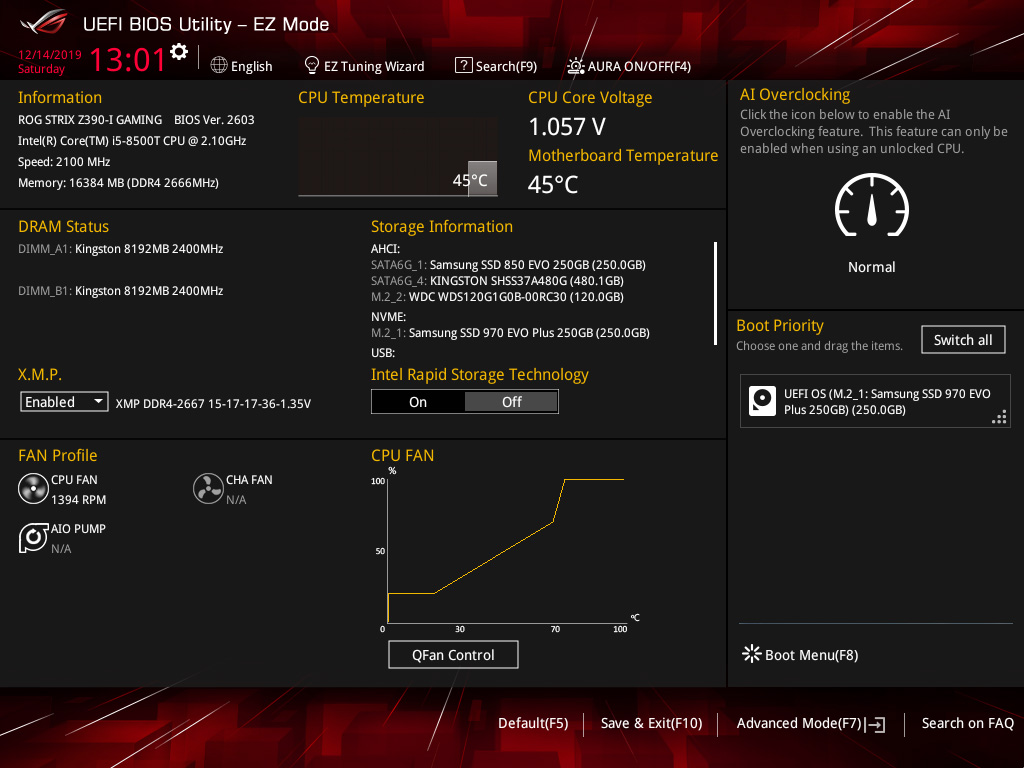The height and width of the screenshot is (768, 1024).
Task: Click the Motherboard Temperature 45°C value
Action: coord(553,185)
